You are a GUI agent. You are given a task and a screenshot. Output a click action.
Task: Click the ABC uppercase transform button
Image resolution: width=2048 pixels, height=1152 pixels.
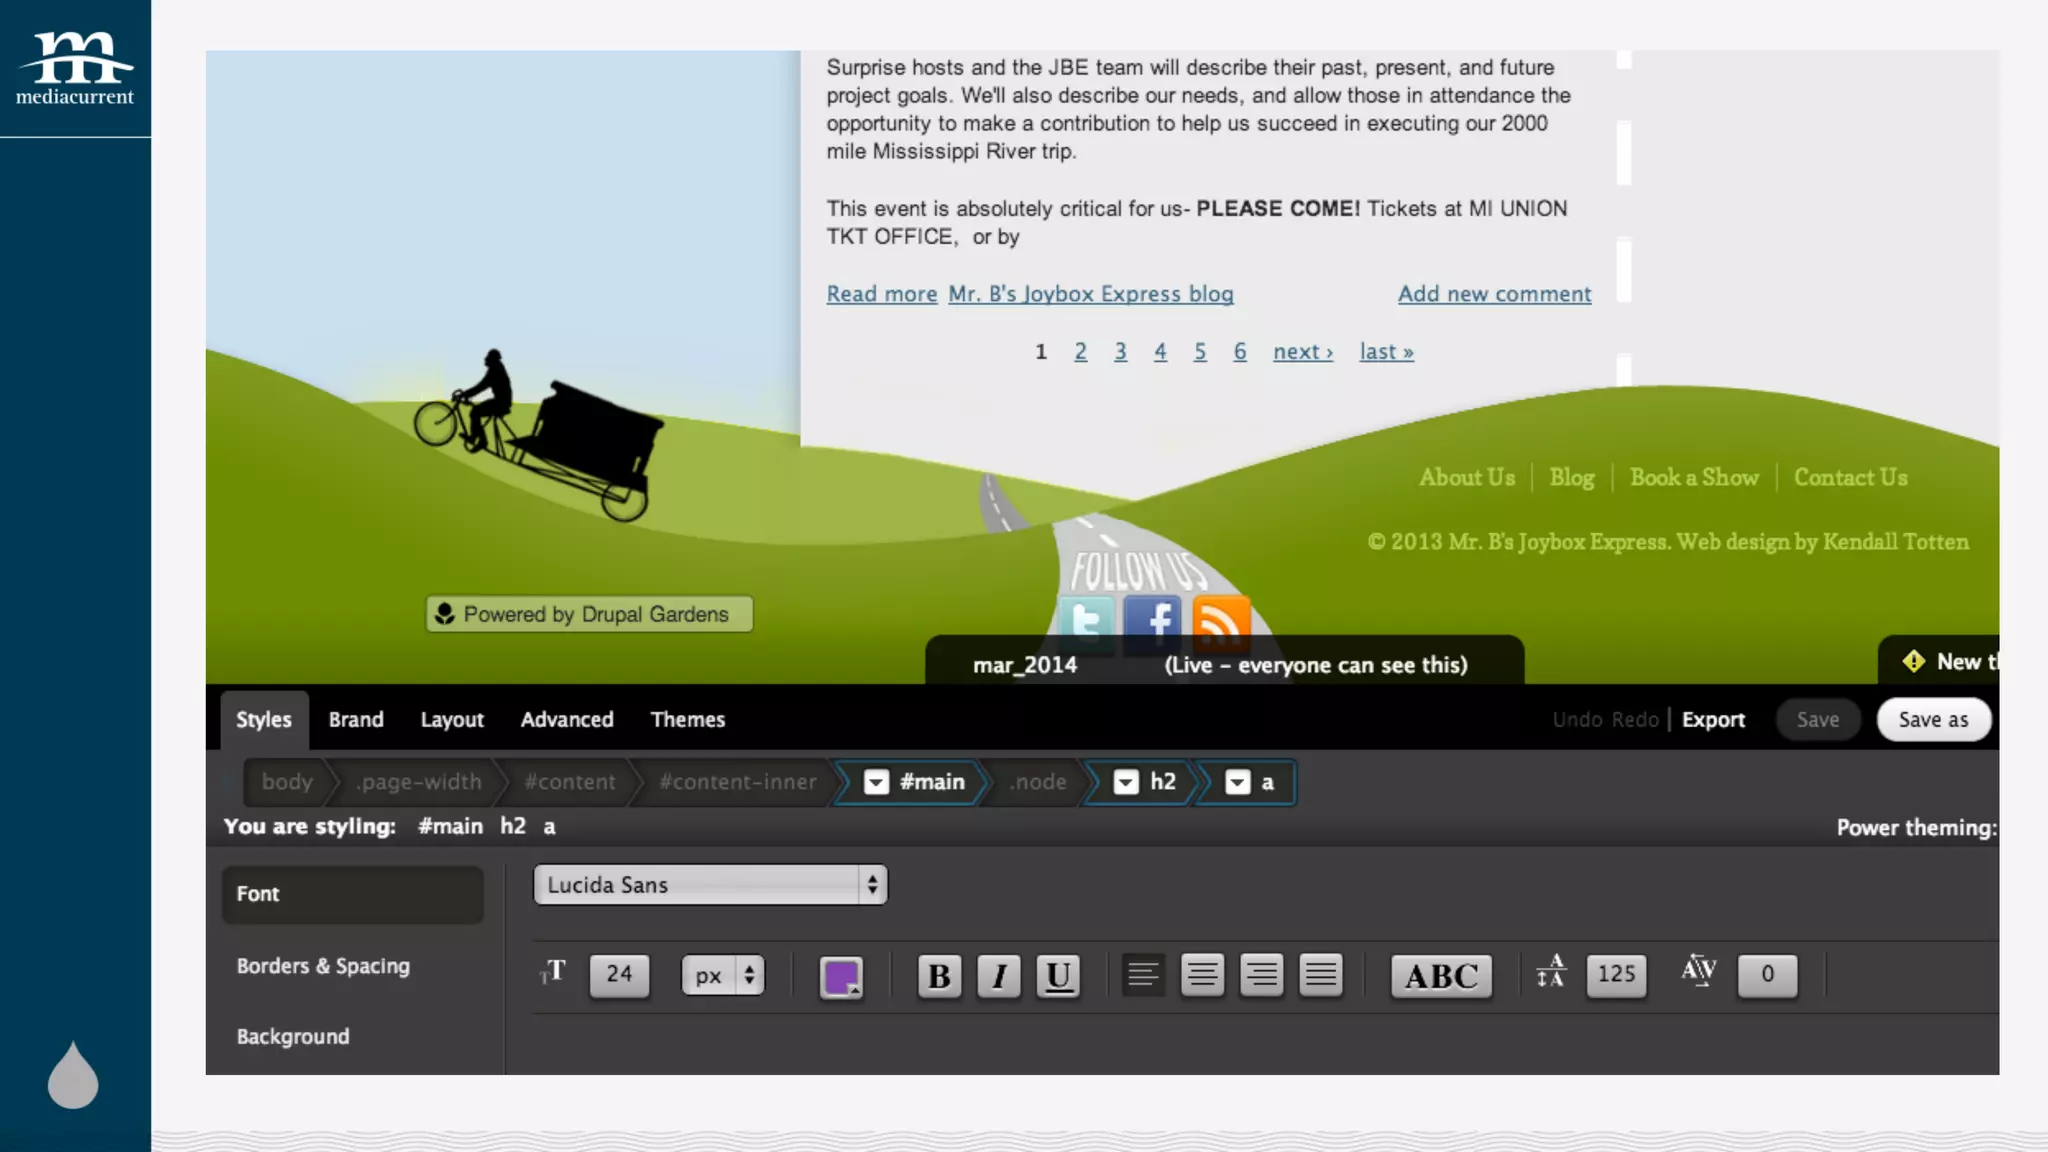[x=1441, y=975]
